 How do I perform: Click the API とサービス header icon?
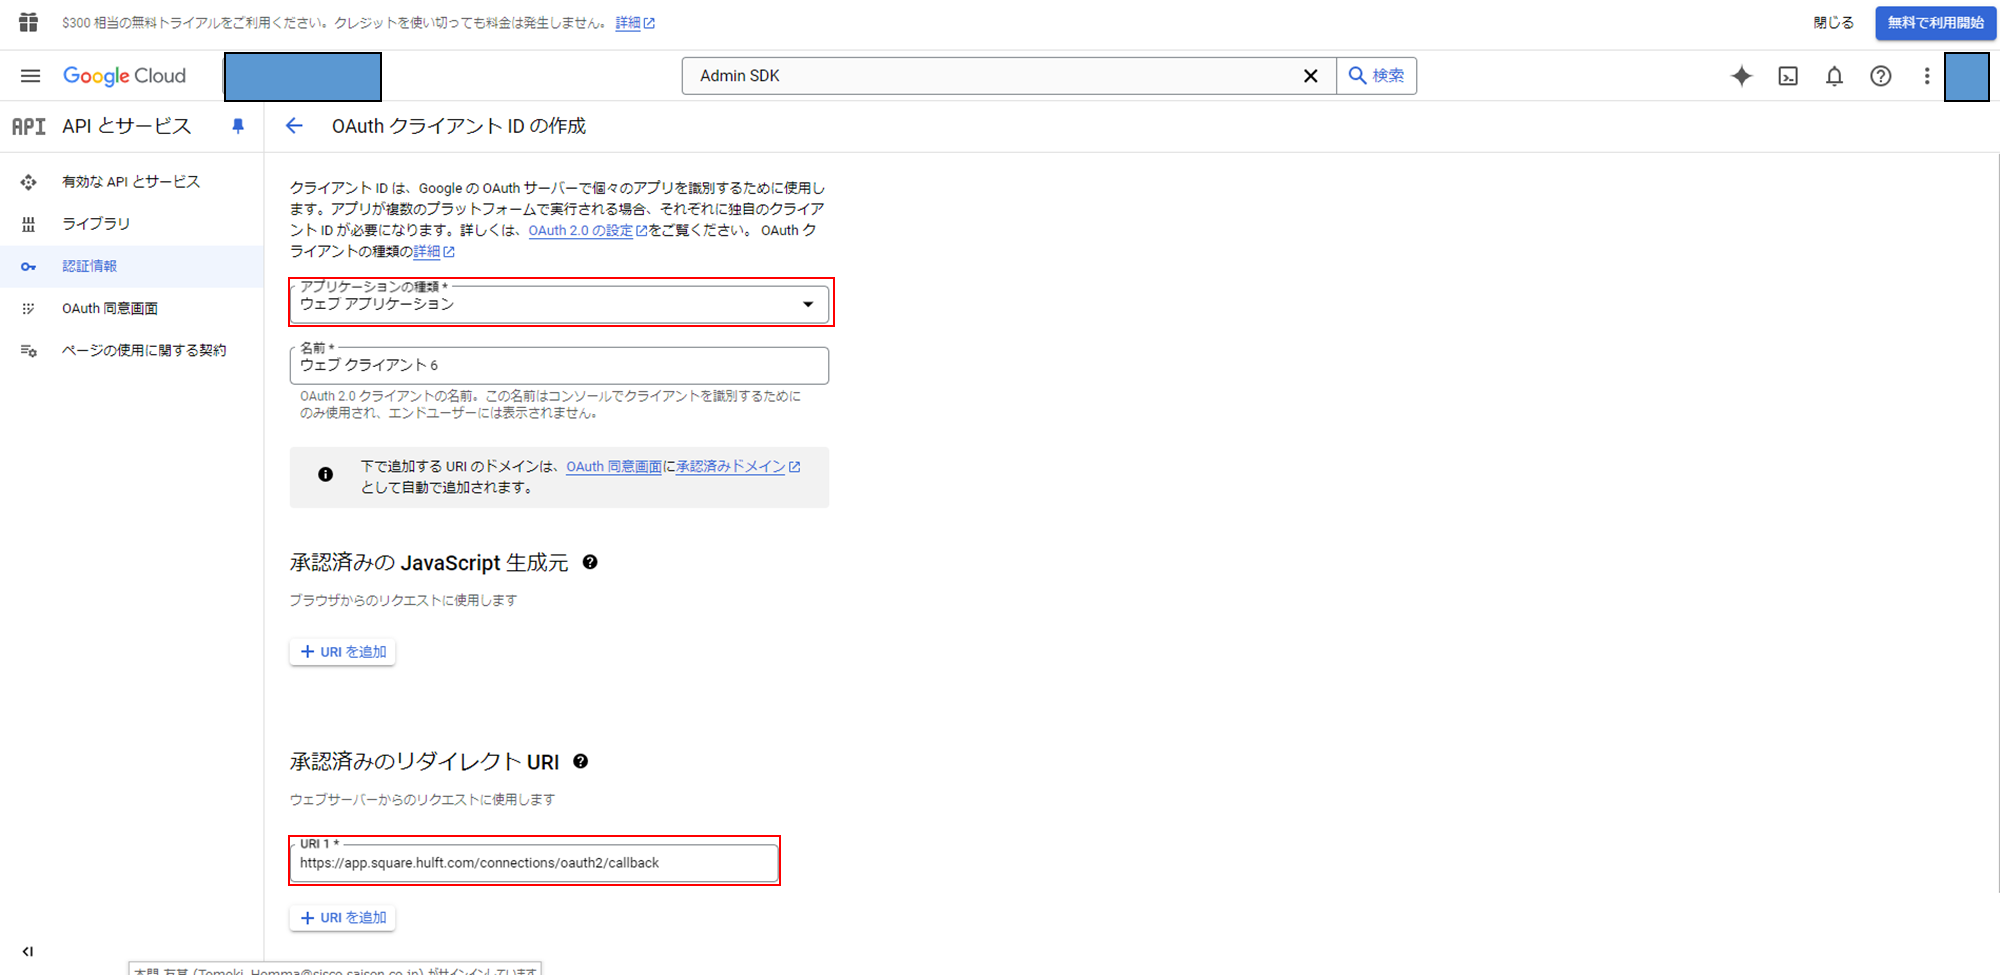pyautogui.click(x=29, y=126)
